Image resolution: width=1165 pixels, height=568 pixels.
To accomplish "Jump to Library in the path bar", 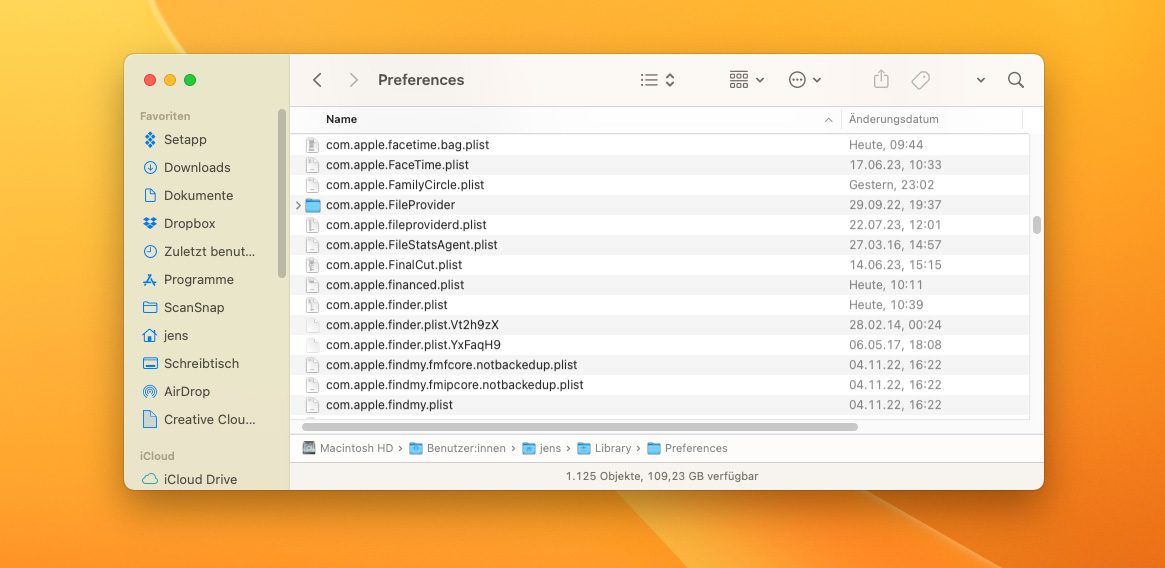I will [x=612, y=448].
